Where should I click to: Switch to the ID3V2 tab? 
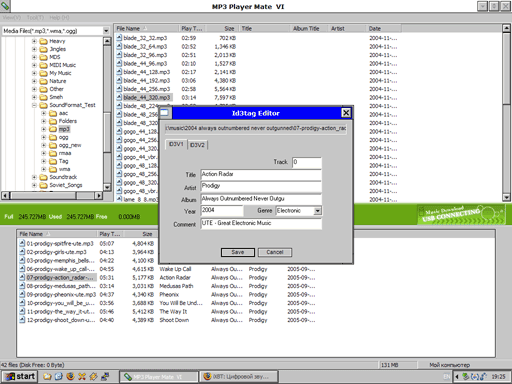(197, 145)
